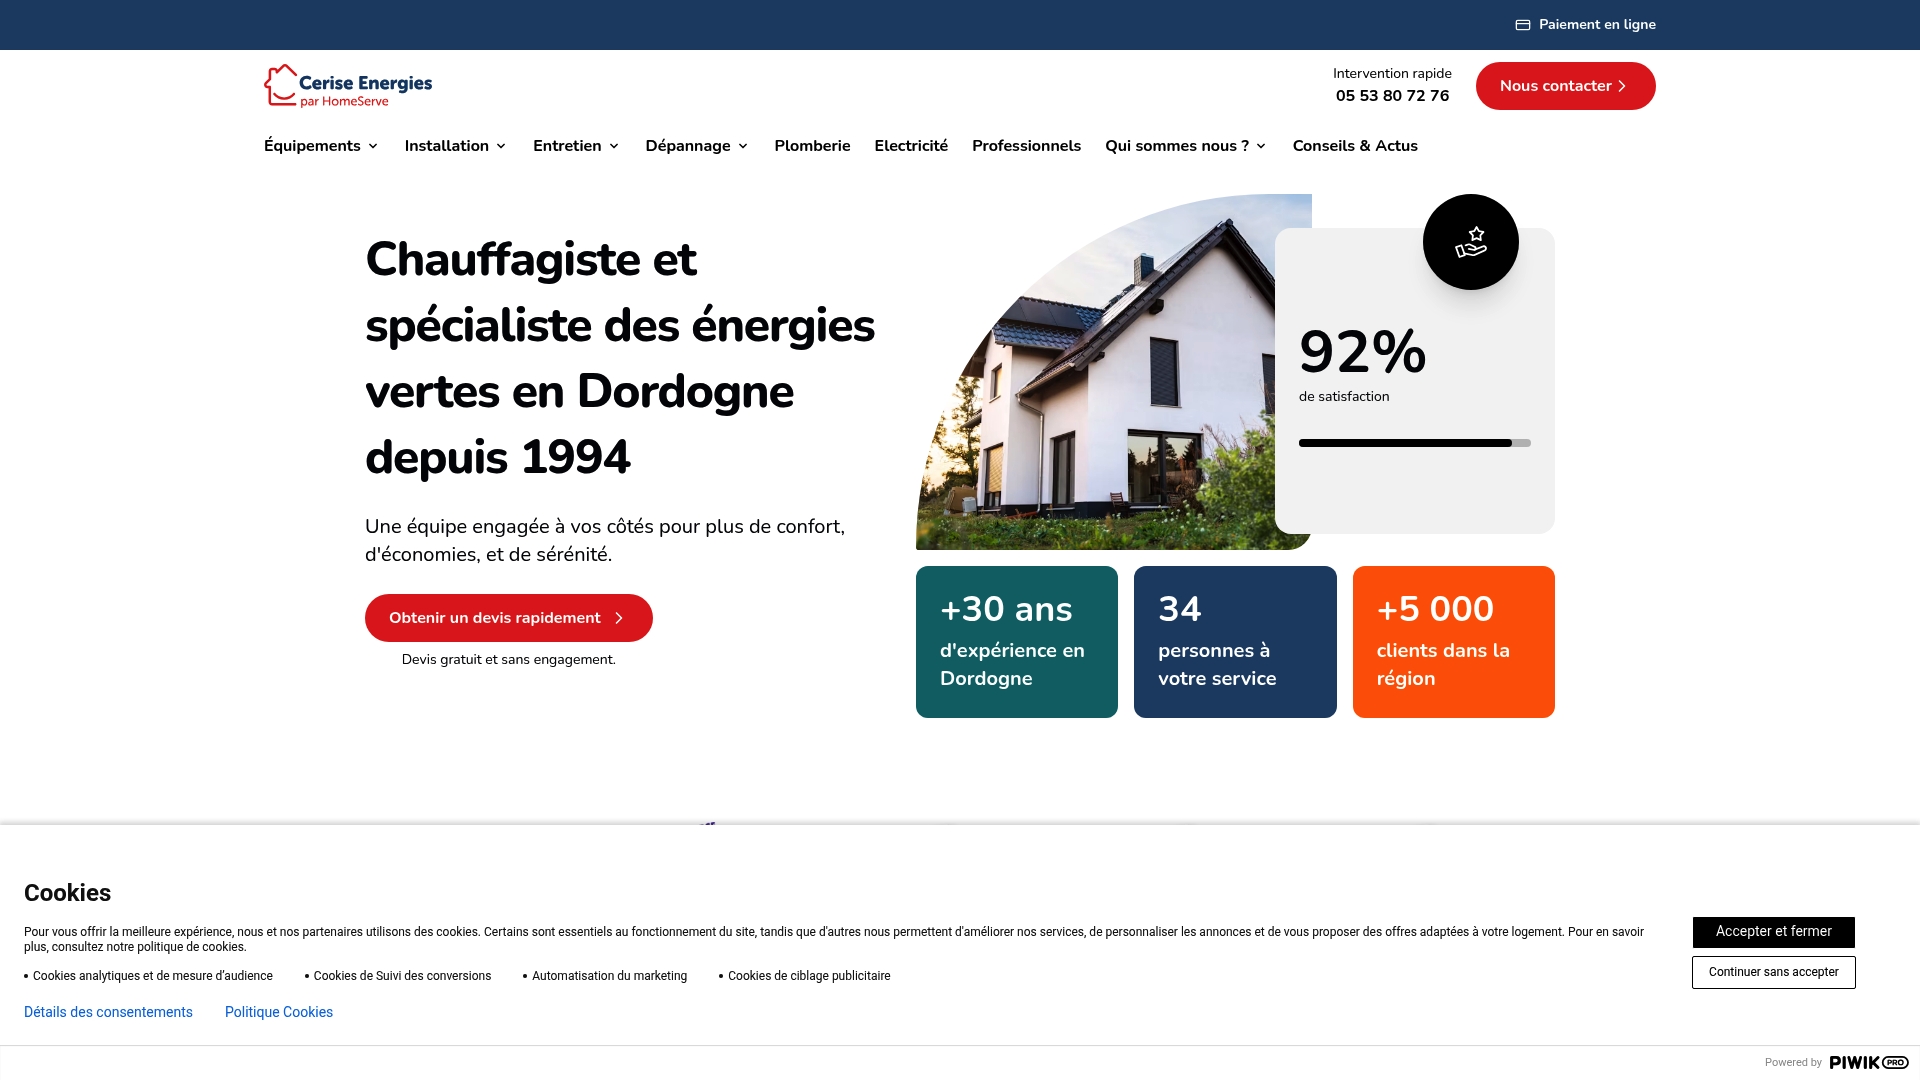This screenshot has width=1920, height=1080.
Task: Open Détails des consentements link
Action: click(x=108, y=1012)
